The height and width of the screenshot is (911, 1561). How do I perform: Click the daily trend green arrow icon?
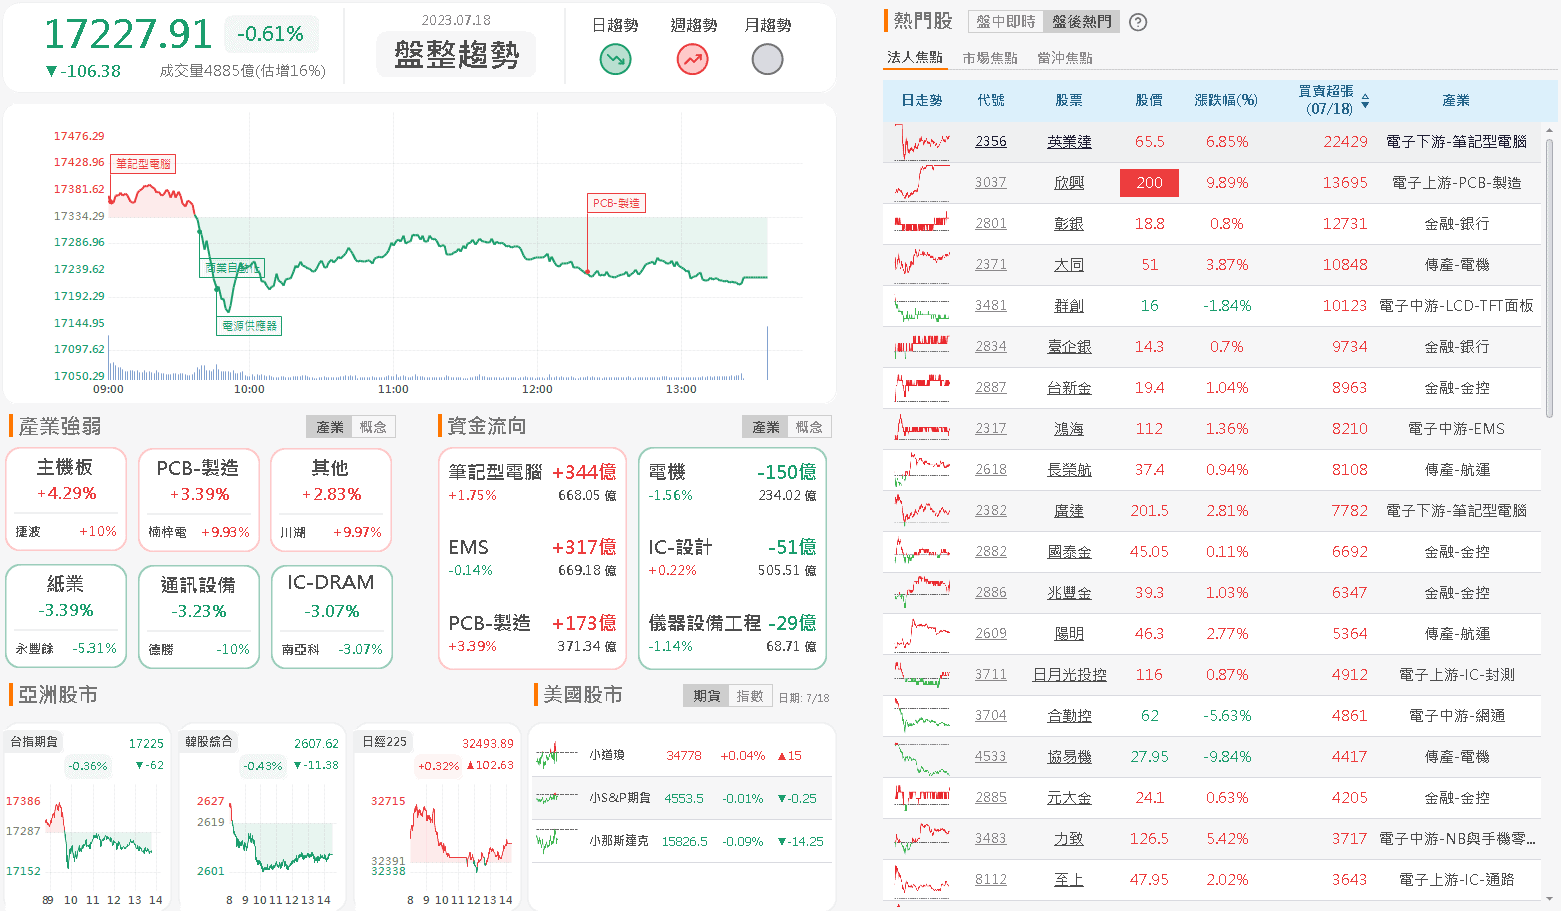coord(615,60)
